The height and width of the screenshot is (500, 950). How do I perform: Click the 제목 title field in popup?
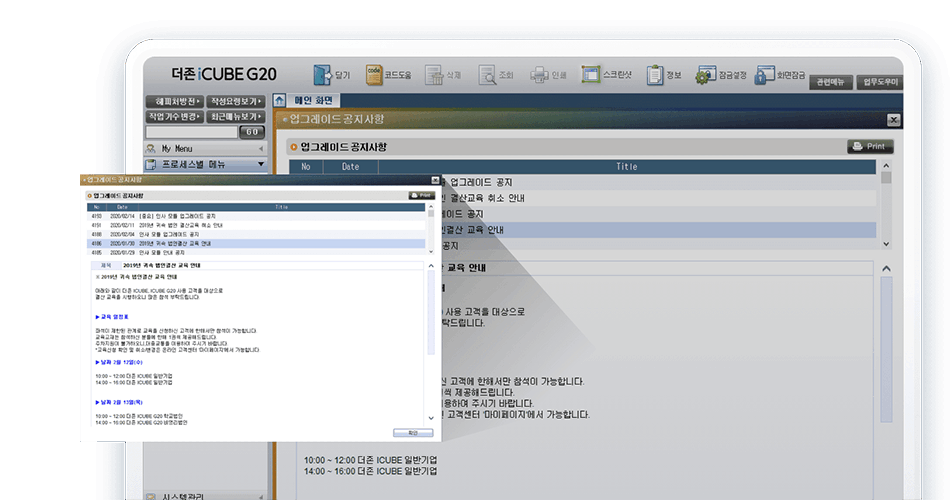point(257,265)
